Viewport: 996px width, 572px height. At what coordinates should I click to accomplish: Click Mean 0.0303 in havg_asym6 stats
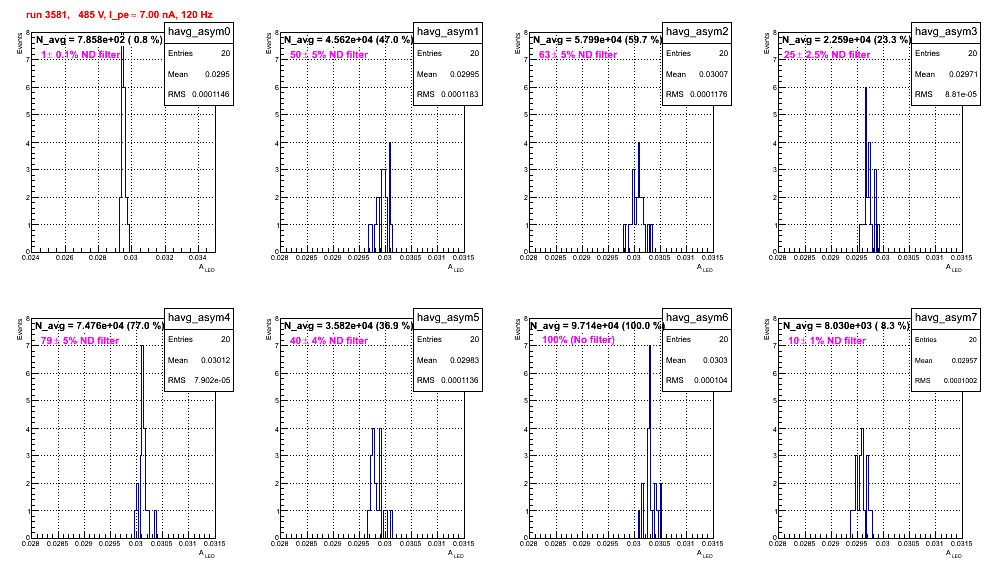pyautogui.click(x=697, y=360)
